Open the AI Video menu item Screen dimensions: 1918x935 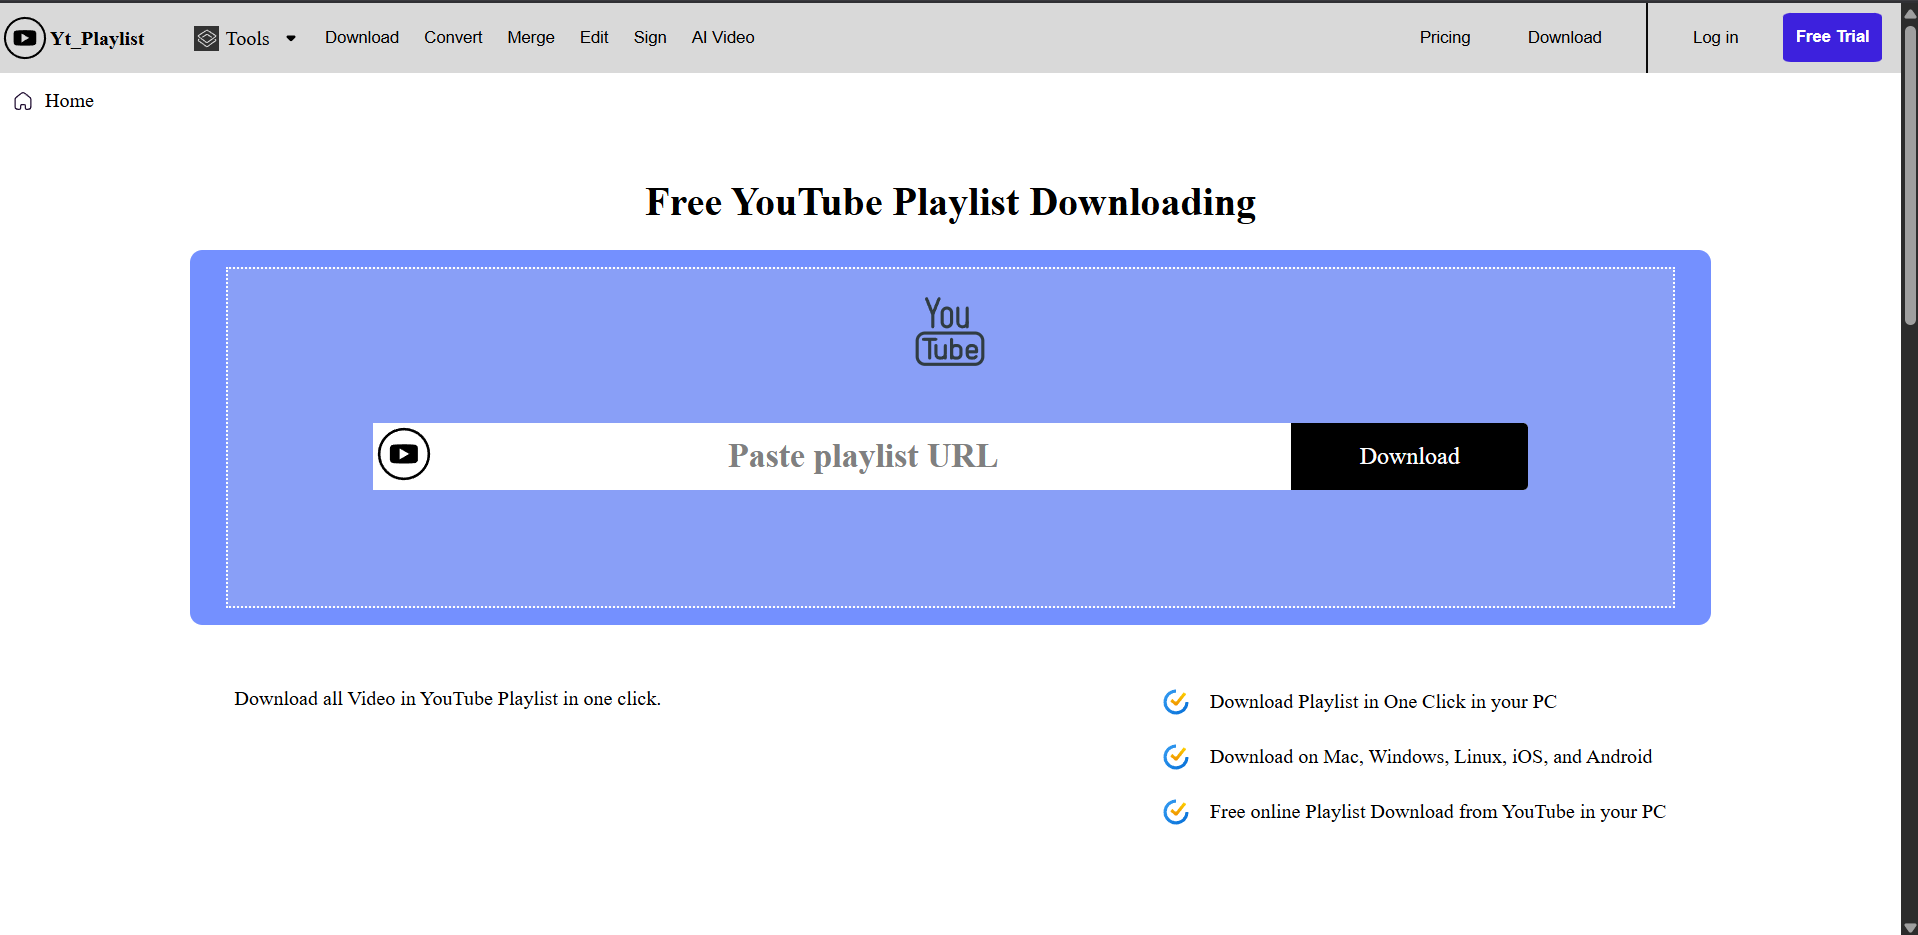tap(723, 37)
